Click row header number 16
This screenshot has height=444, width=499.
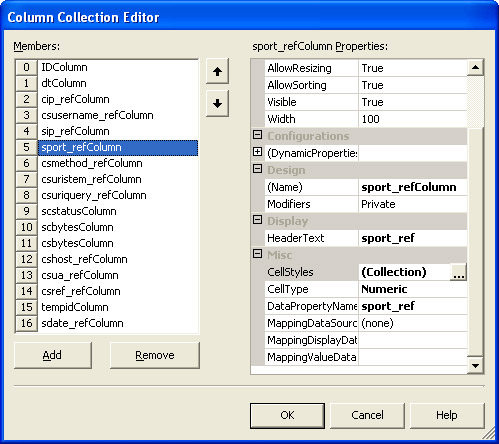(26, 323)
